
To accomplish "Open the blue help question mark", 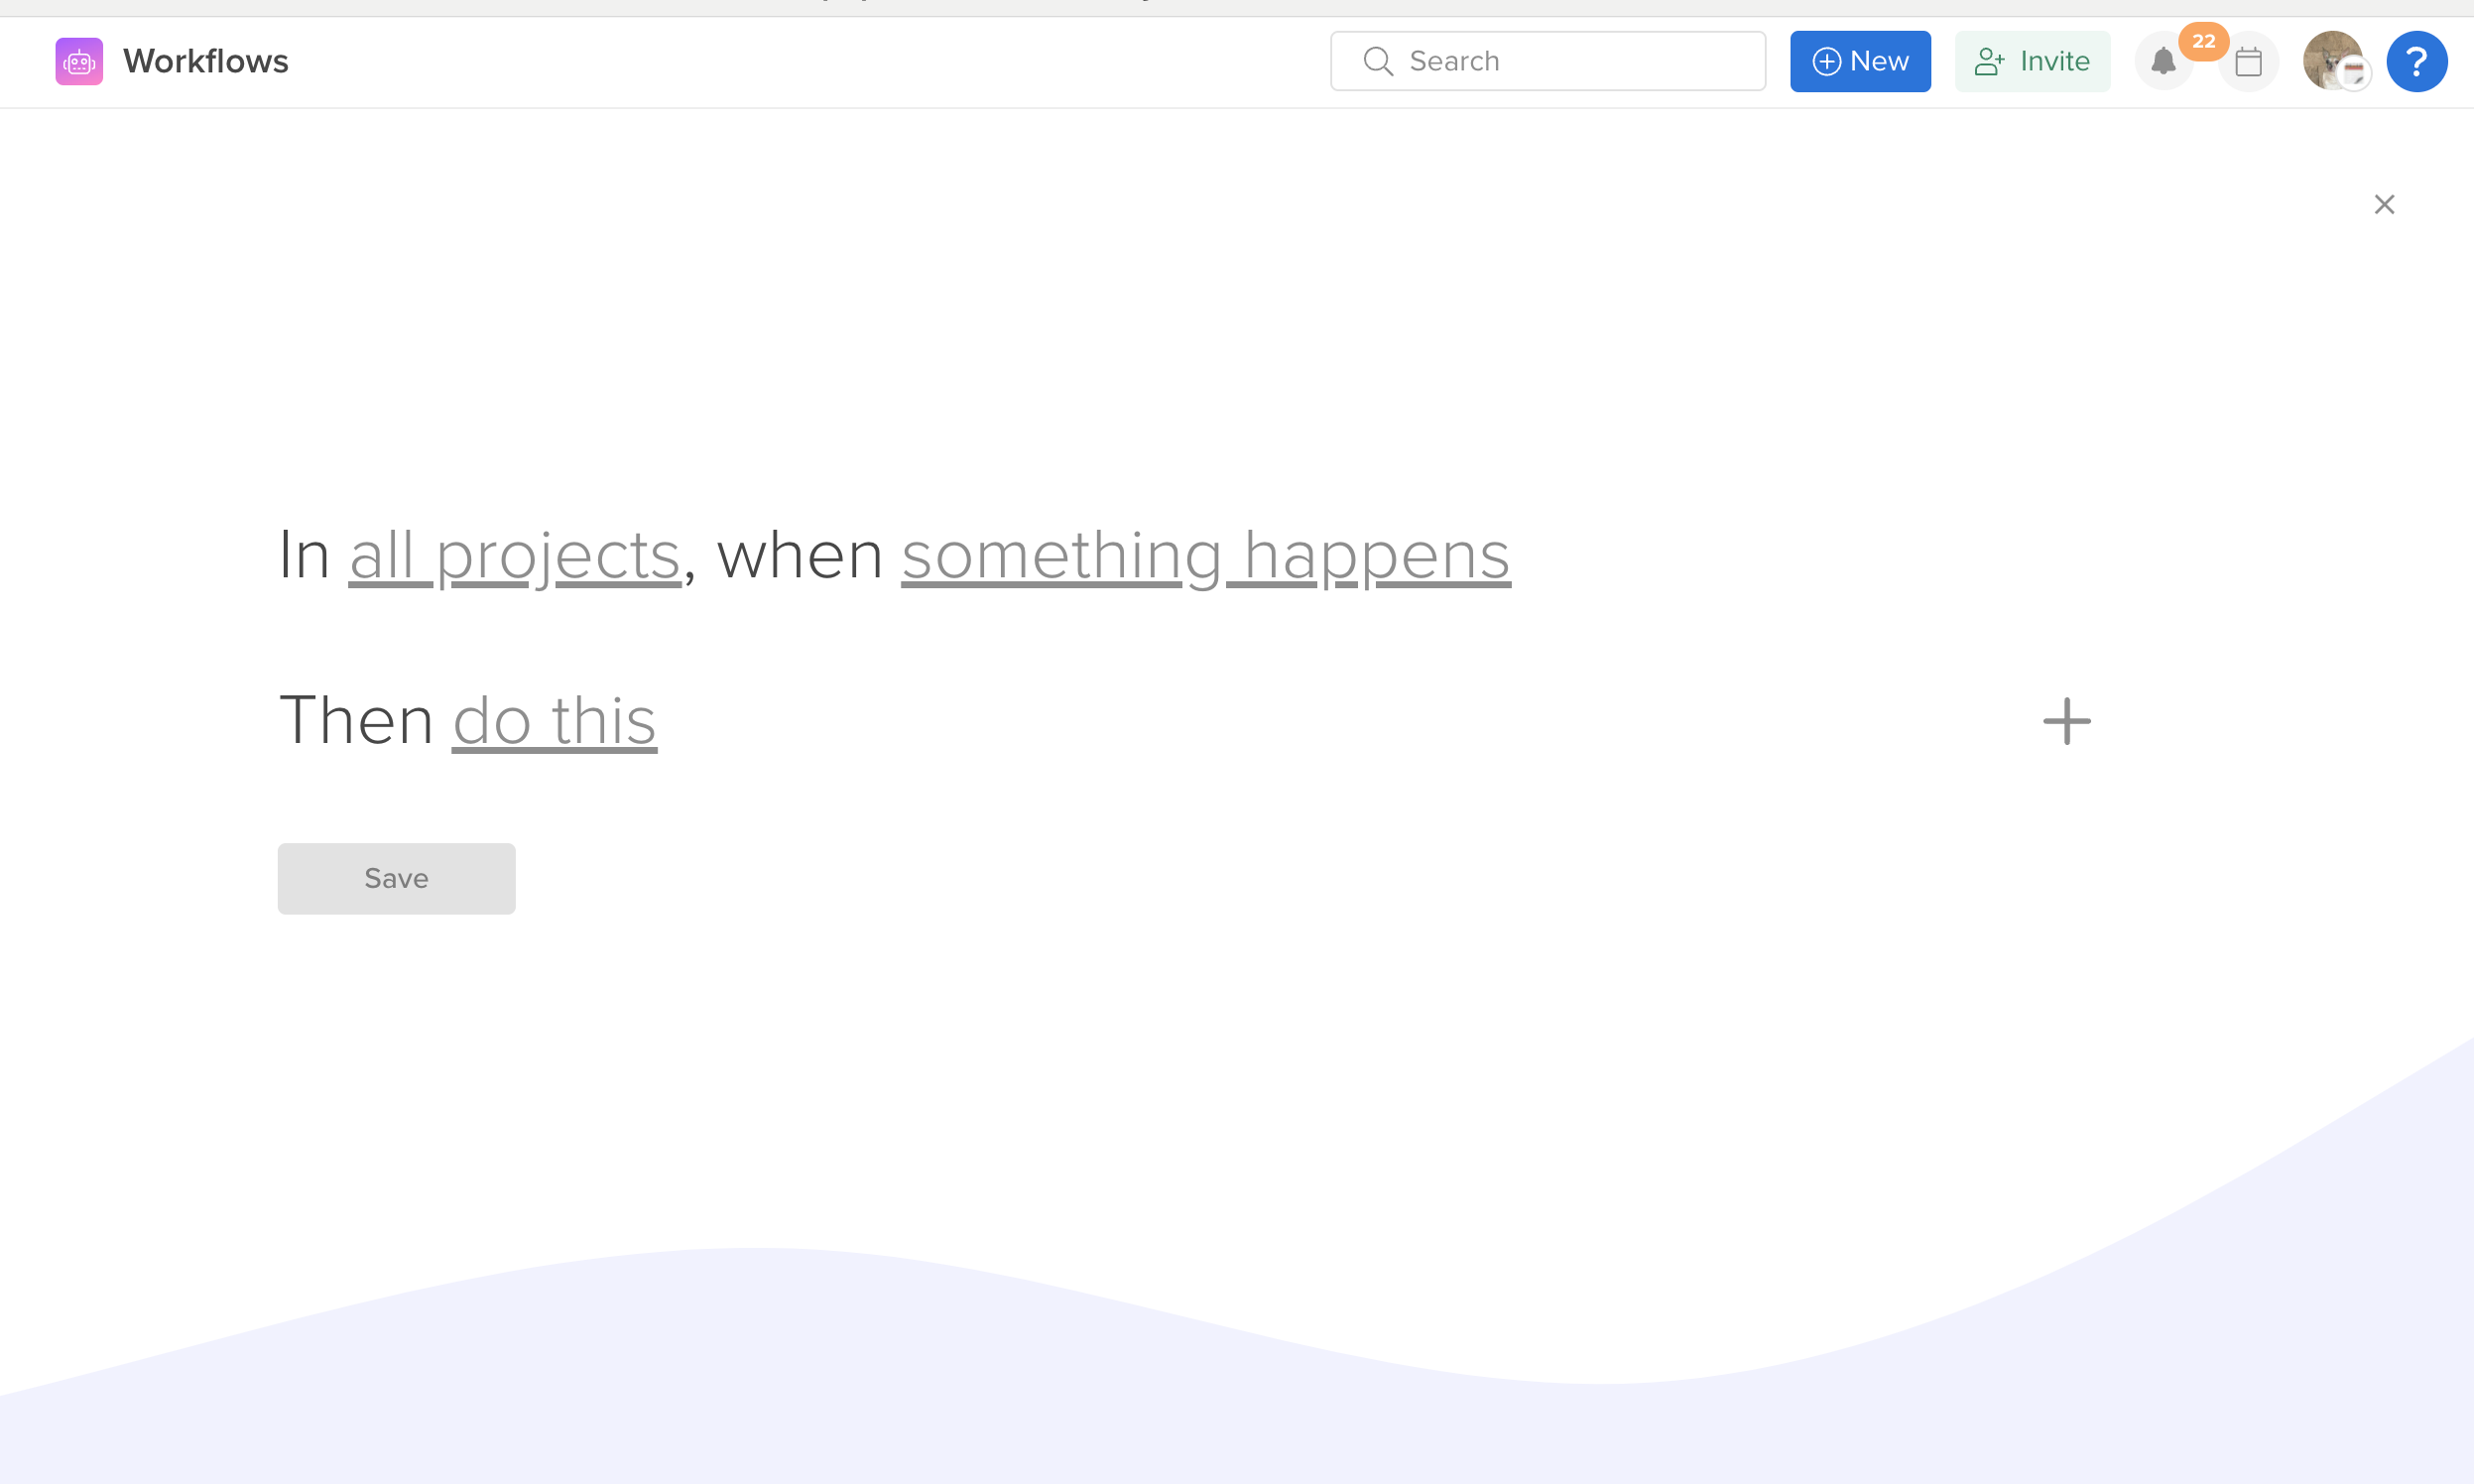I will point(2417,61).
